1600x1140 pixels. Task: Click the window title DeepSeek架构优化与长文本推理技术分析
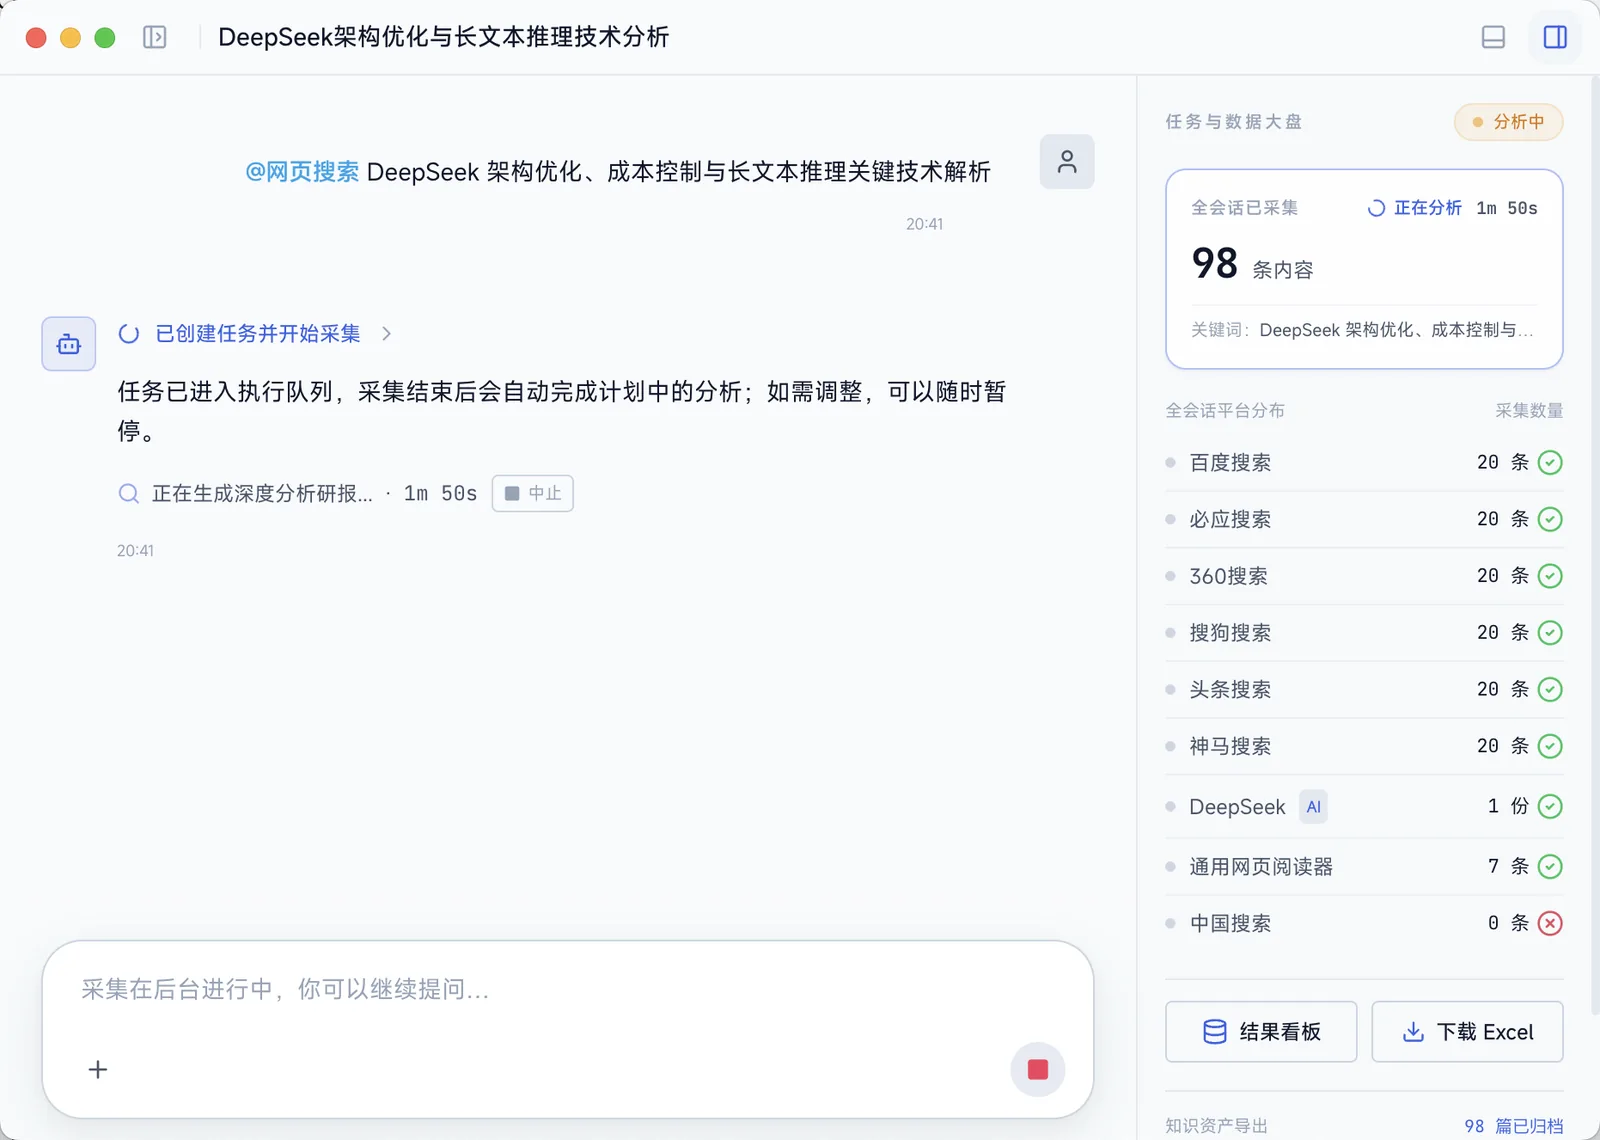tap(443, 37)
